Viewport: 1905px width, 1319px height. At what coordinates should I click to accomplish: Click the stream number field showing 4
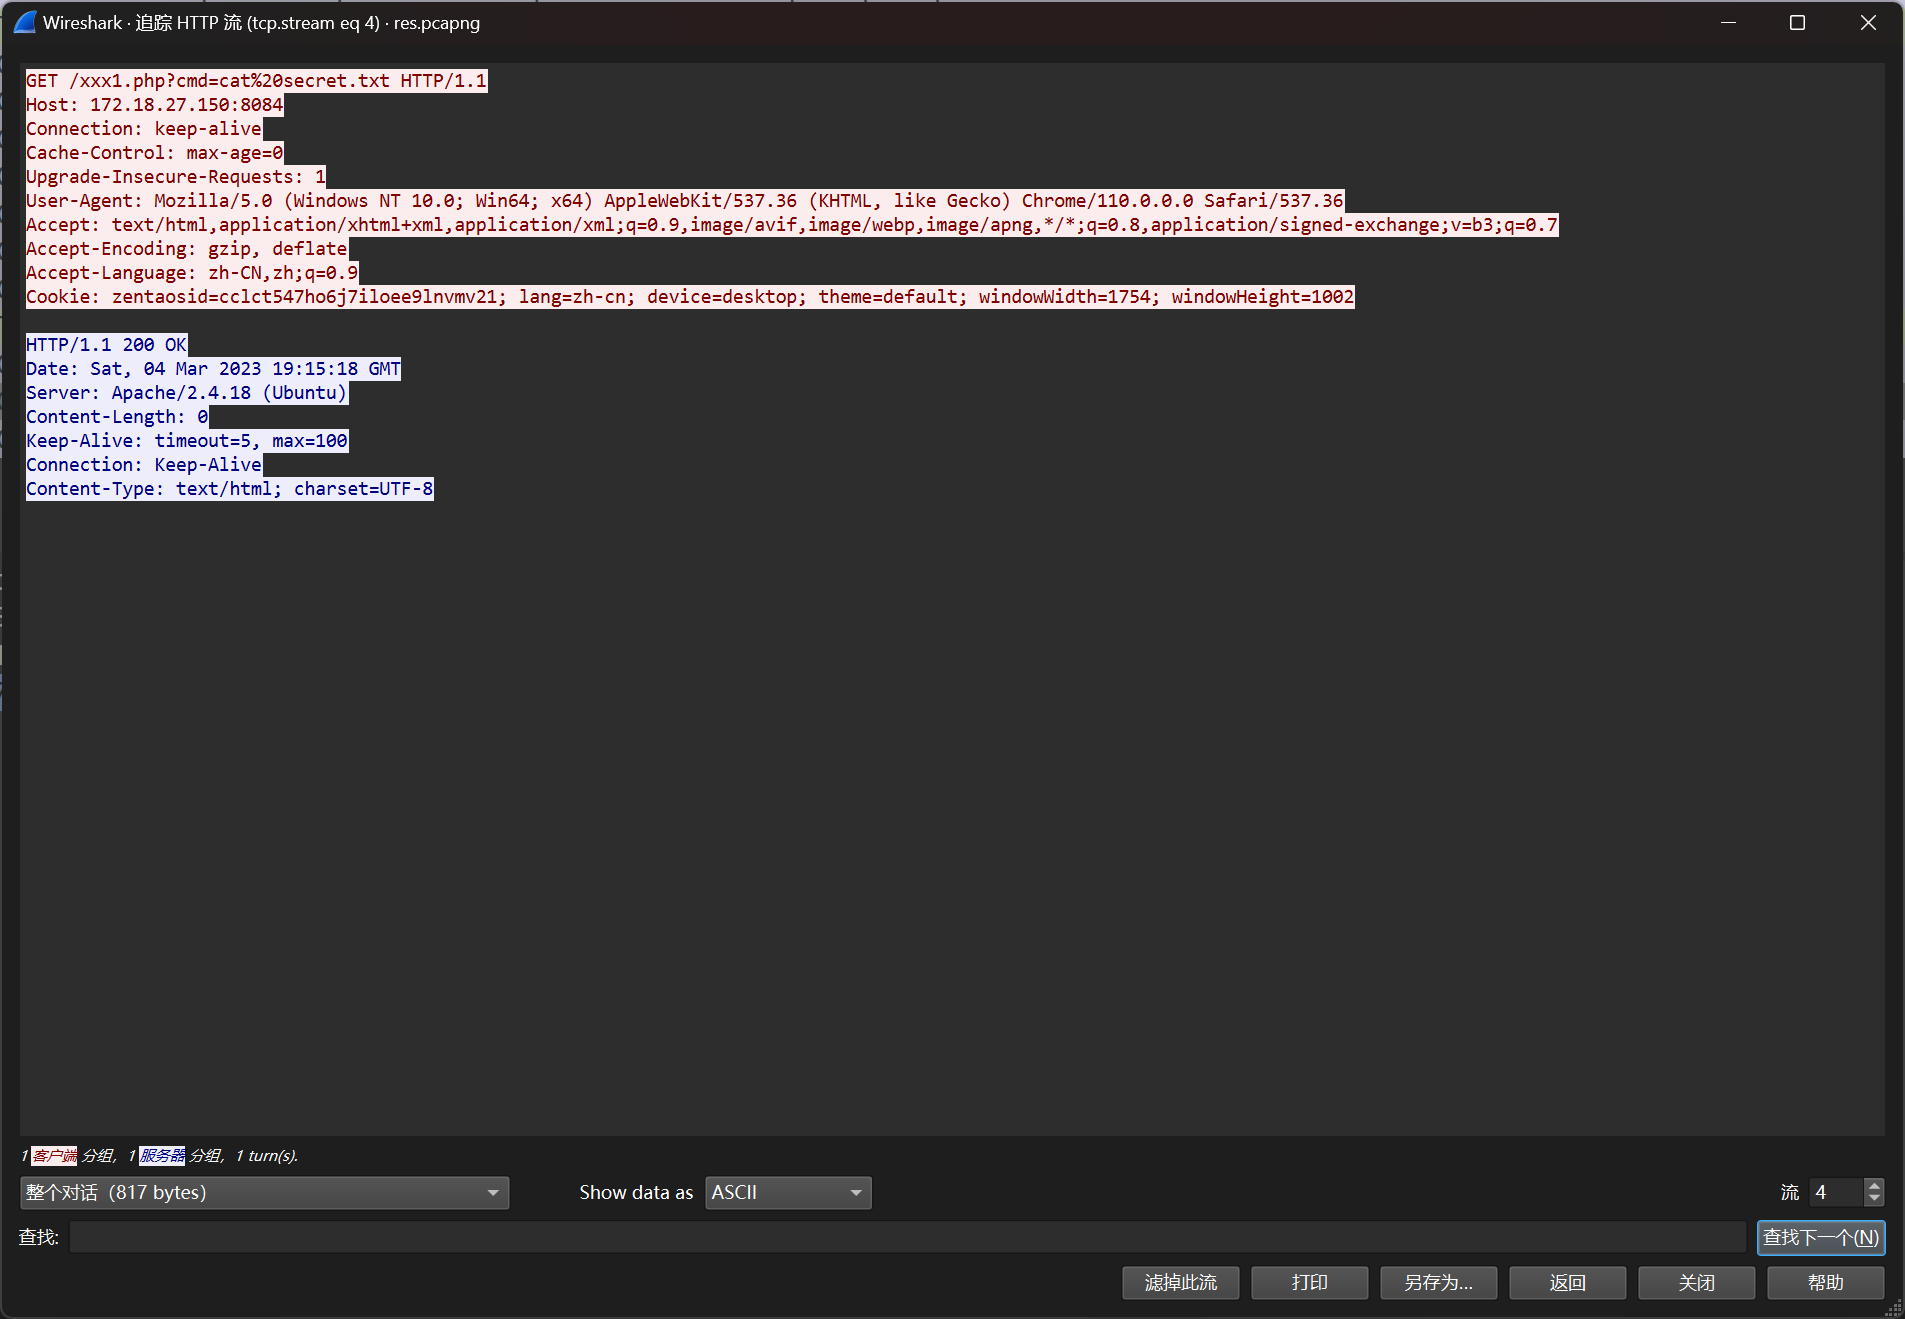tap(1837, 1192)
